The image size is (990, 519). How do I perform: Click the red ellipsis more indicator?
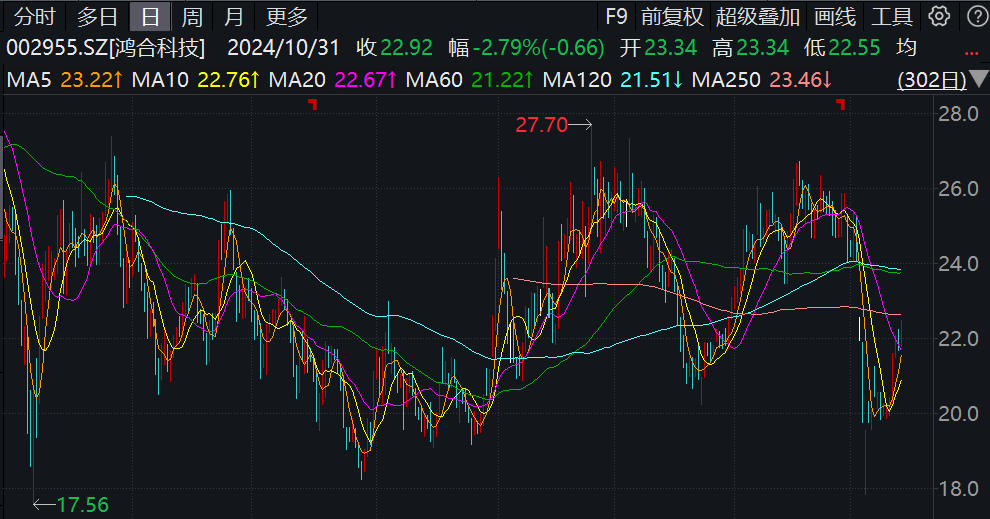972,52
